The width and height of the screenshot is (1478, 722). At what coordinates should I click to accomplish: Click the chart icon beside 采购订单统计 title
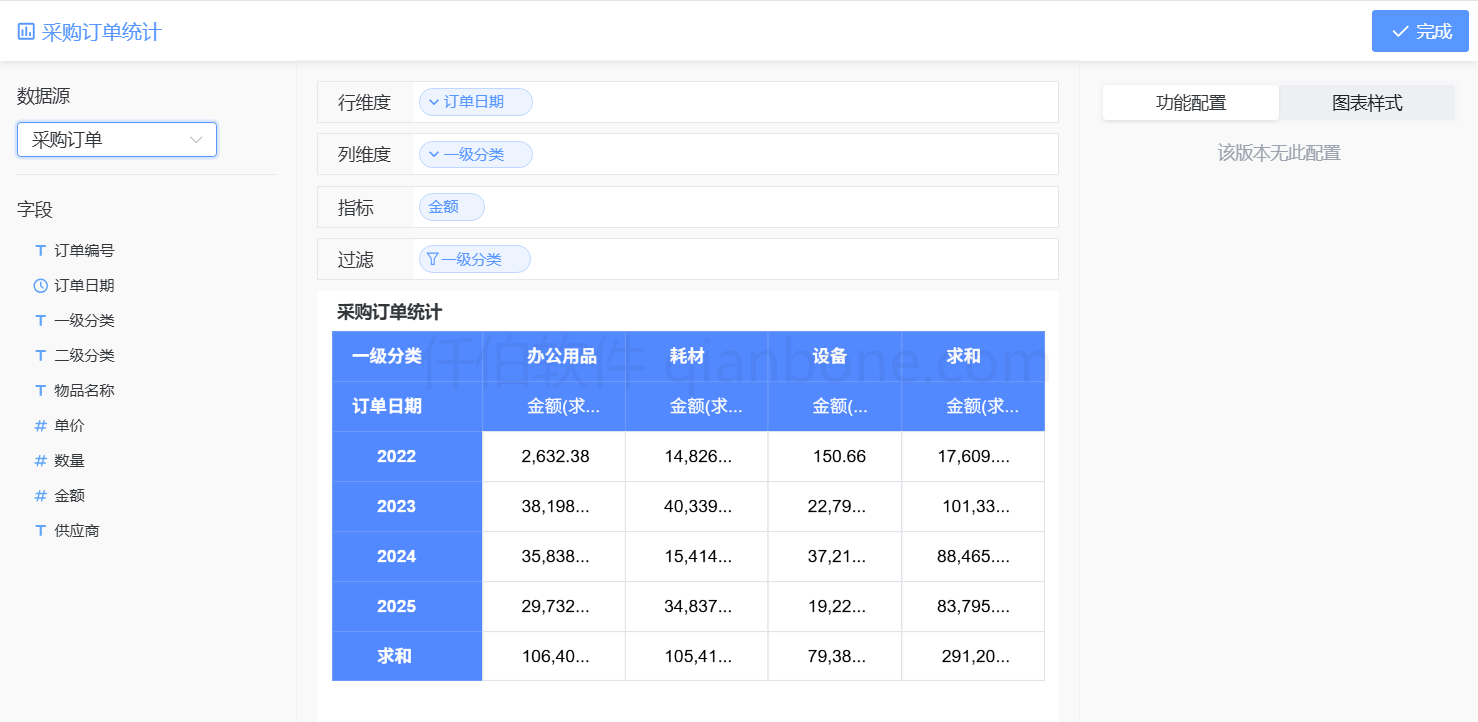pos(25,31)
